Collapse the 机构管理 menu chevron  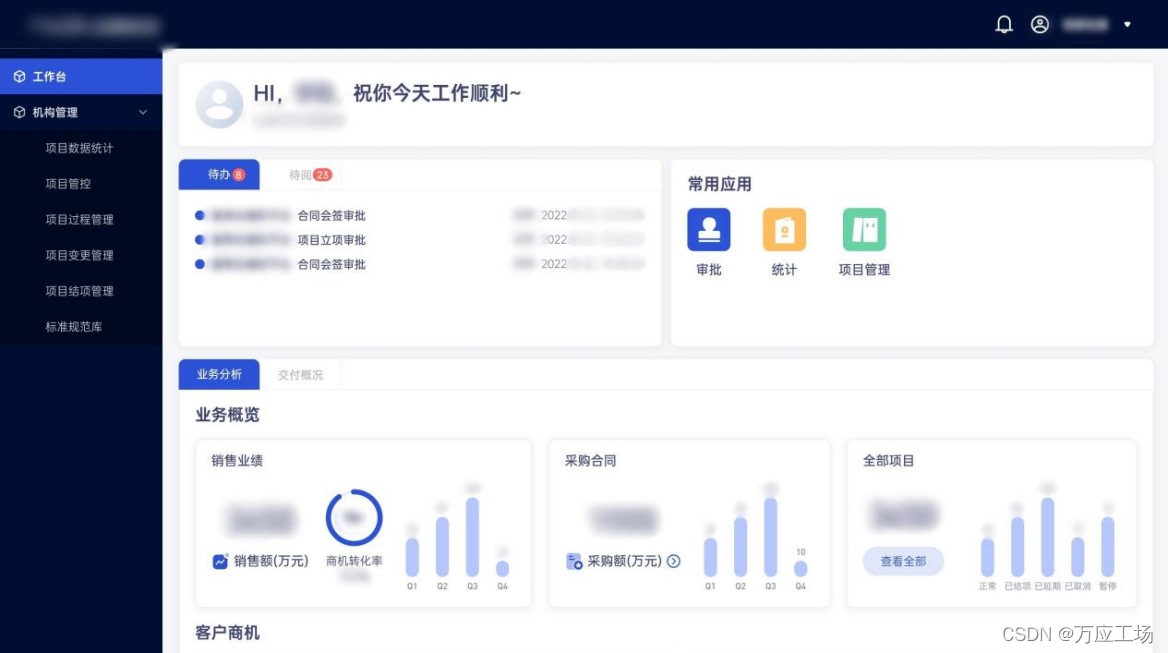tap(142, 112)
